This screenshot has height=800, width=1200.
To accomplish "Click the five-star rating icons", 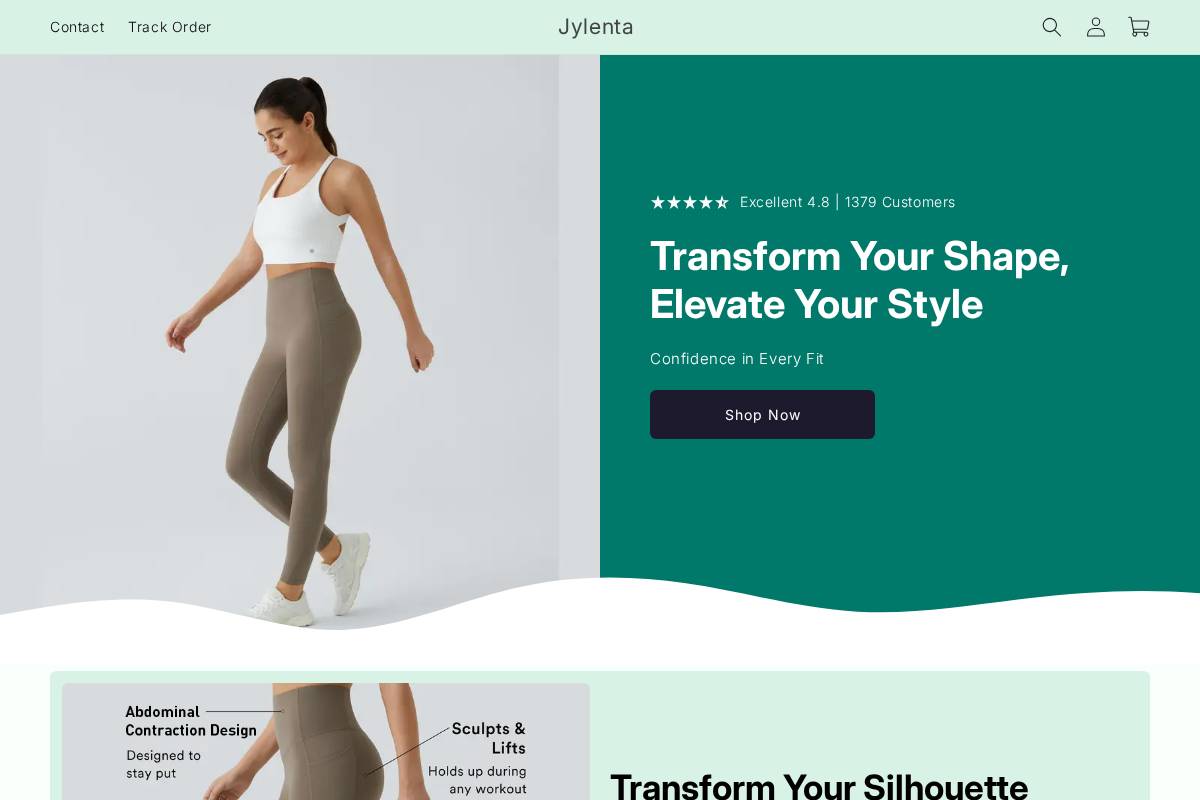I will click(690, 202).
